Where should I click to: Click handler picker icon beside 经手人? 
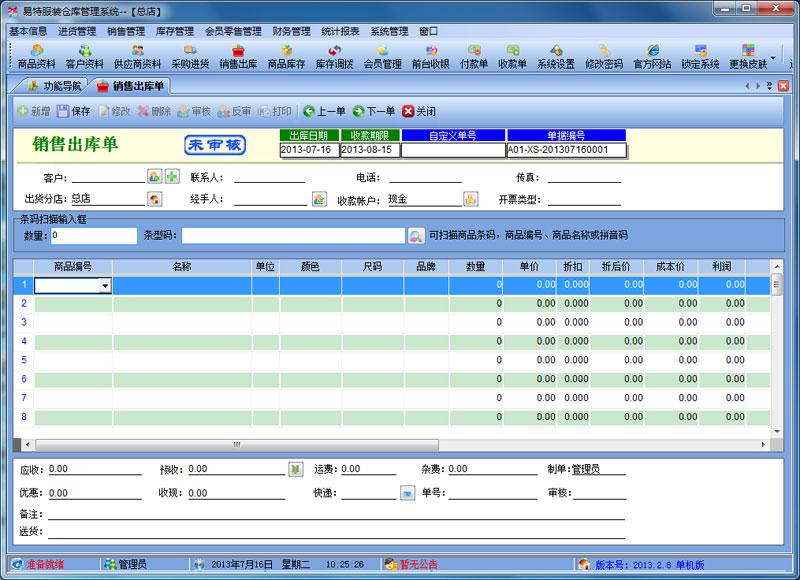point(319,199)
